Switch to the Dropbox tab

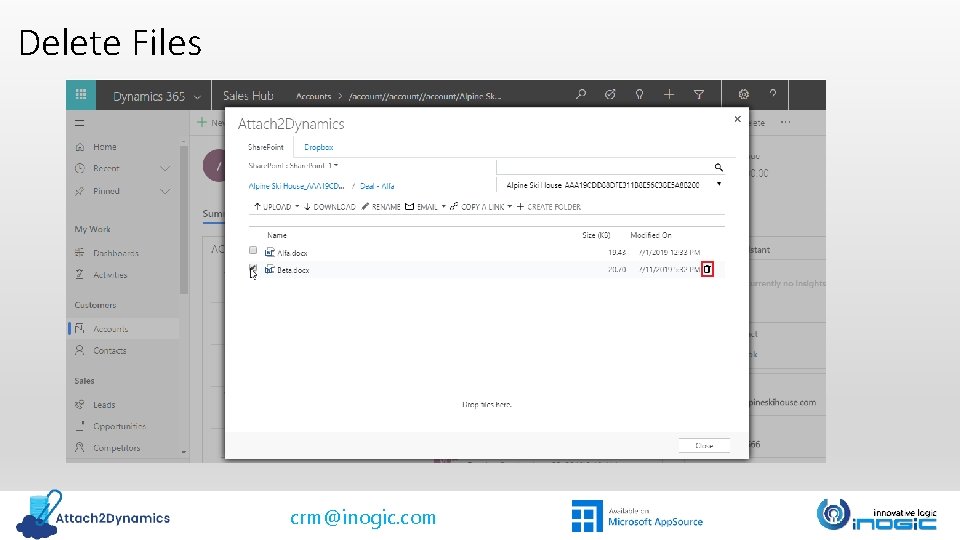click(318, 147)
